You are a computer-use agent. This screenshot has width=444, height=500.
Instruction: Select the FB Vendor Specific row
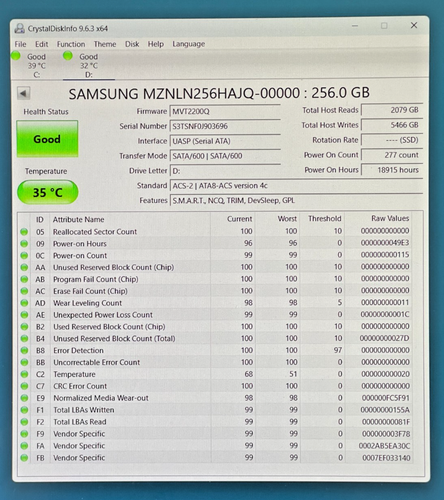[216, 458]
